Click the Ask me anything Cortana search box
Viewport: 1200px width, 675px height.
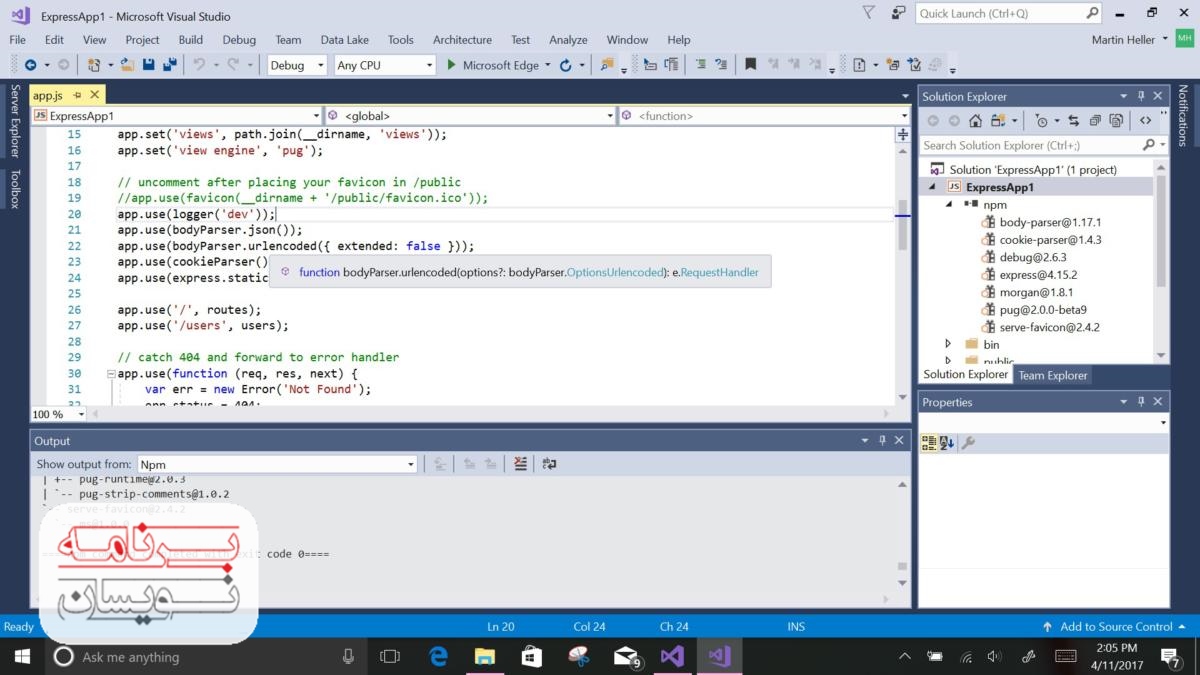[x=206, y=657]
